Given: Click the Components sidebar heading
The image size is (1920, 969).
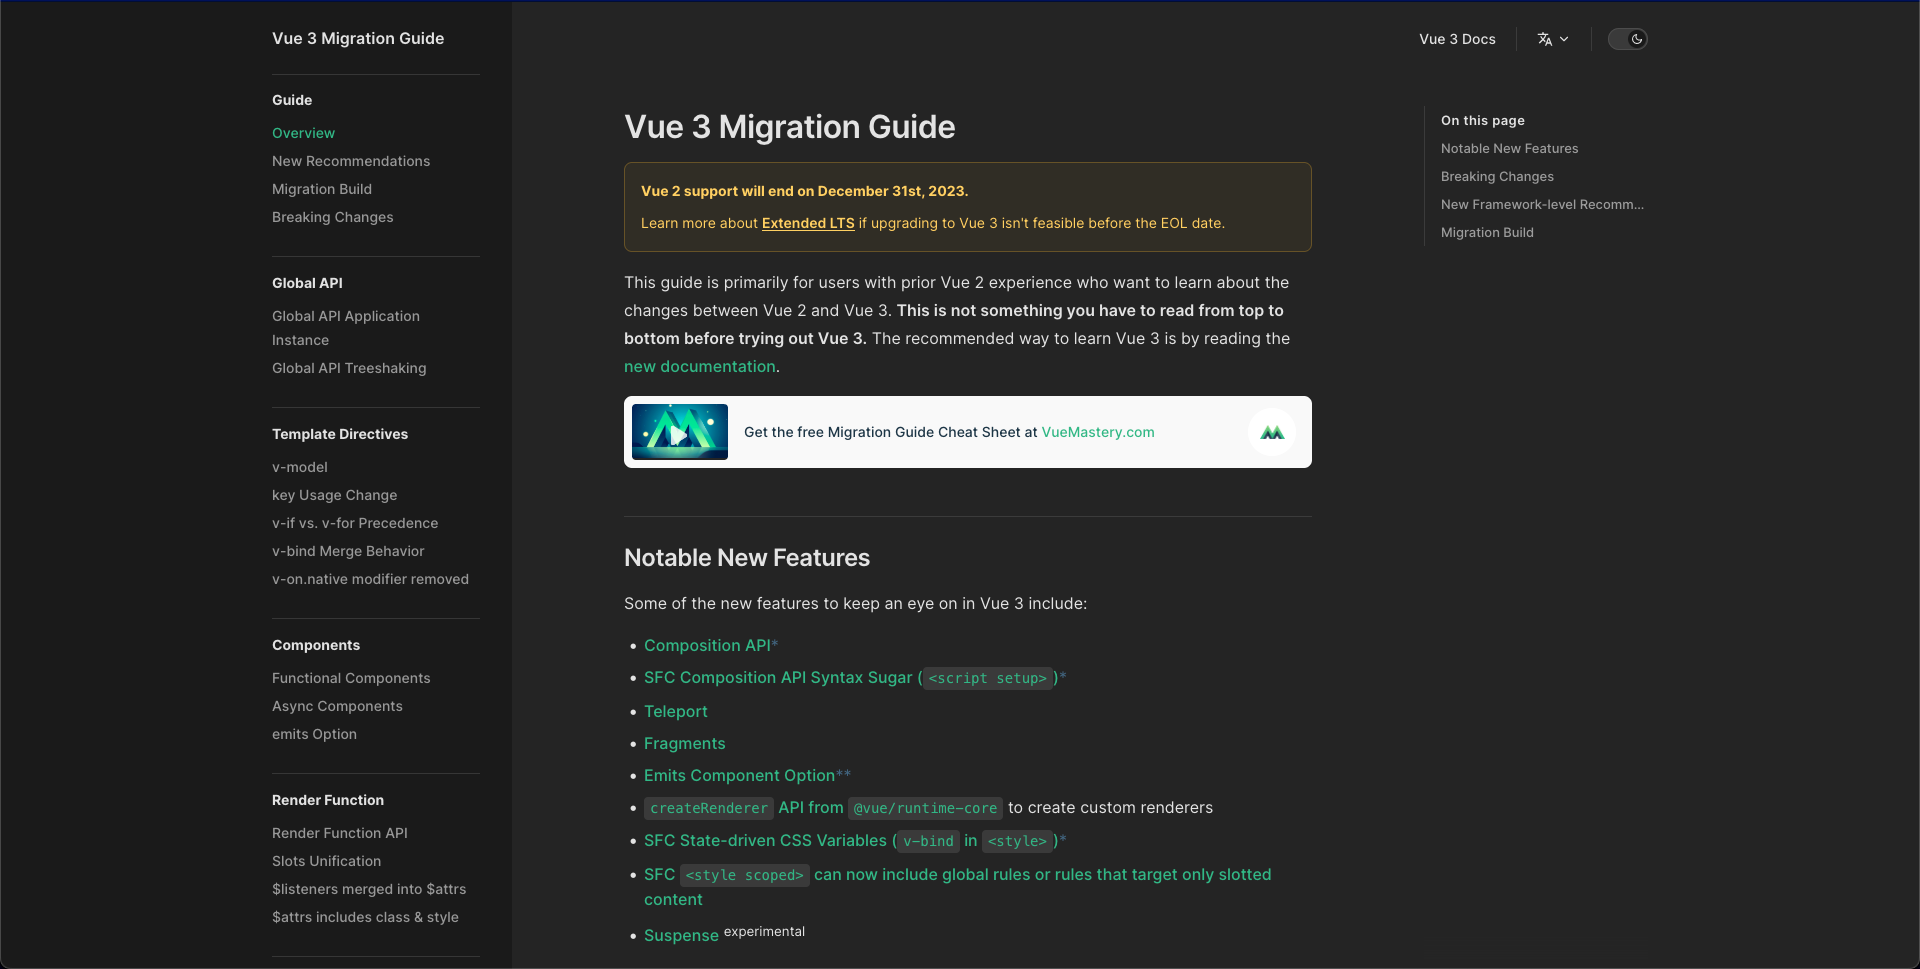Looking at the screenshot, I should [x=316, y=645].
